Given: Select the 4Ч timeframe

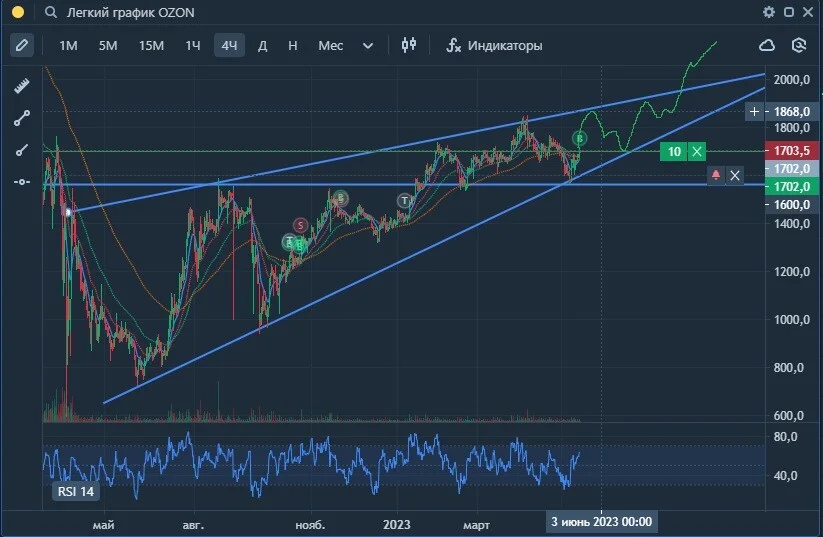Looking at the screenshot, I should [229, 45].
